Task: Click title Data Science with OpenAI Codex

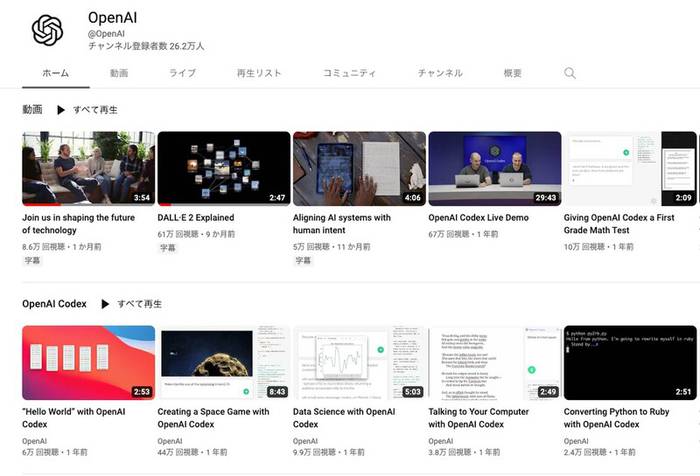Action: click(x=344, y=418)
